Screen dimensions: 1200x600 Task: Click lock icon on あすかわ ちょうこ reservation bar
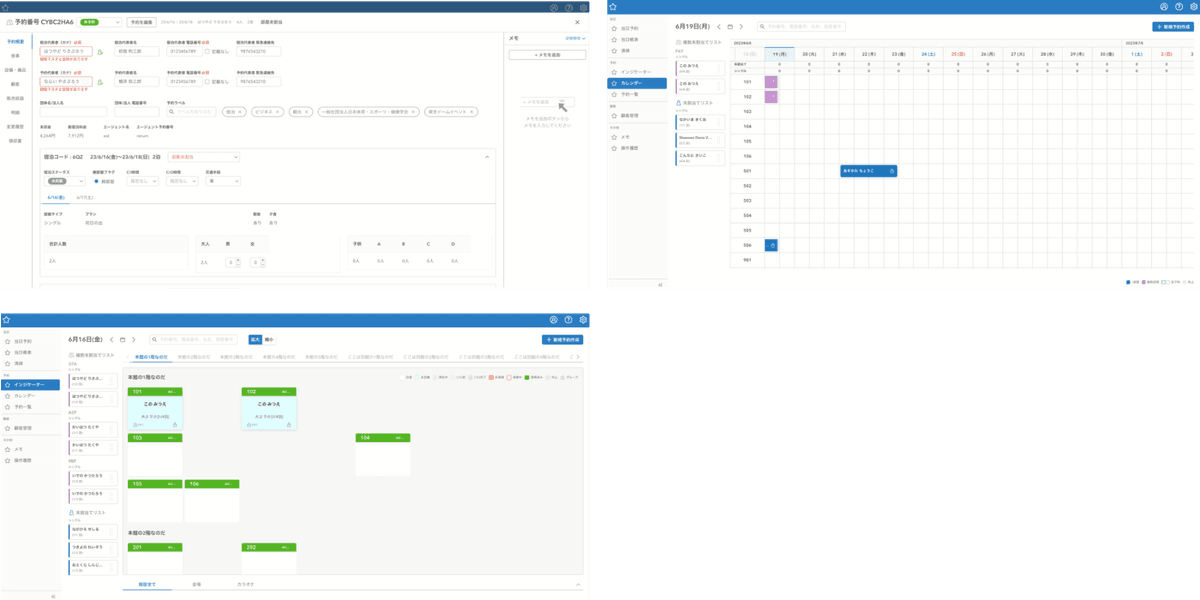(892, 171)
